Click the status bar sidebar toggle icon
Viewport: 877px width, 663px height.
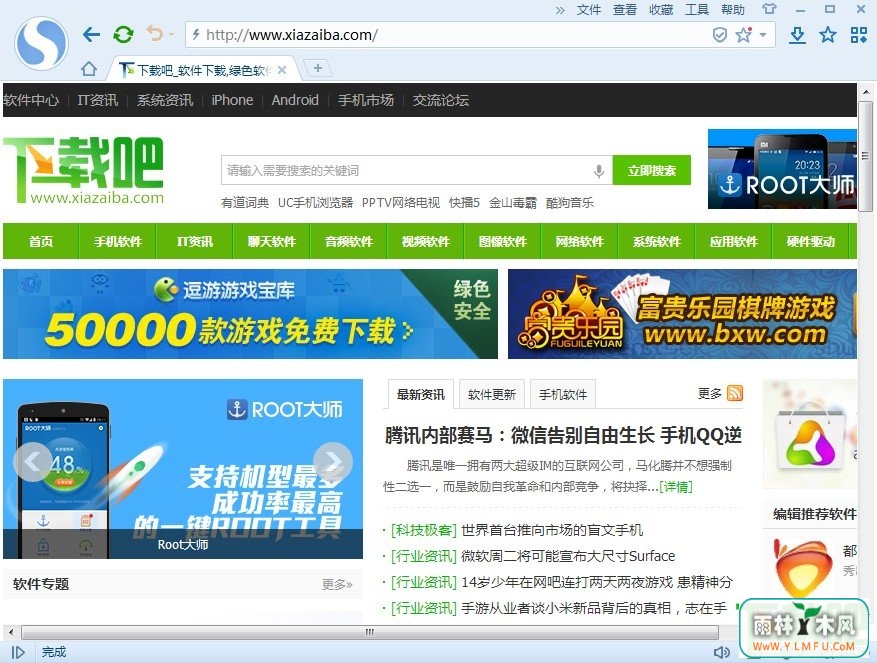pos(17,652)
